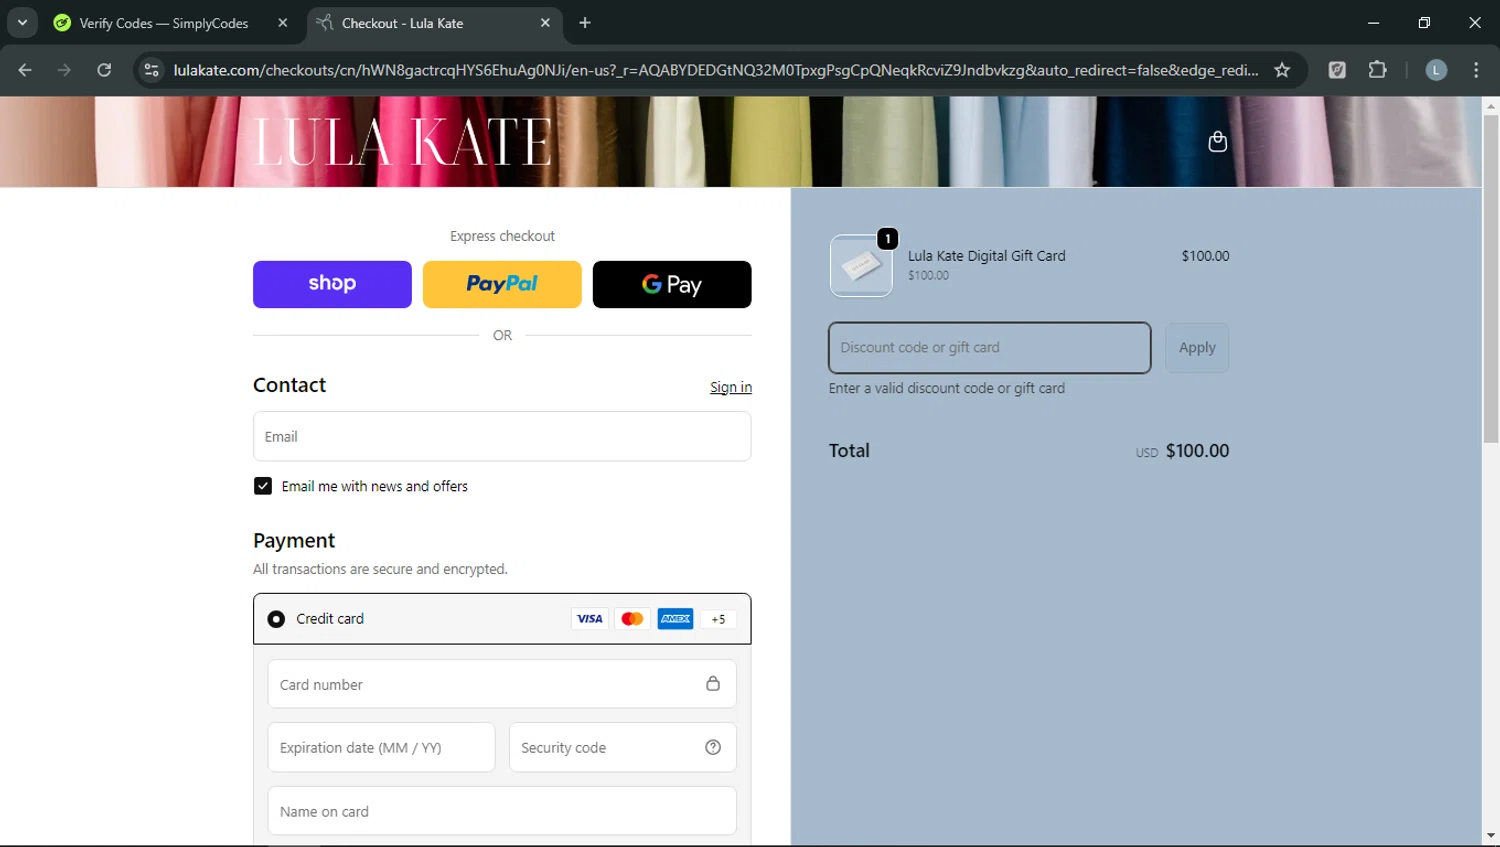Switch to Checkout - Lula Kate tab

pos(433,23)
